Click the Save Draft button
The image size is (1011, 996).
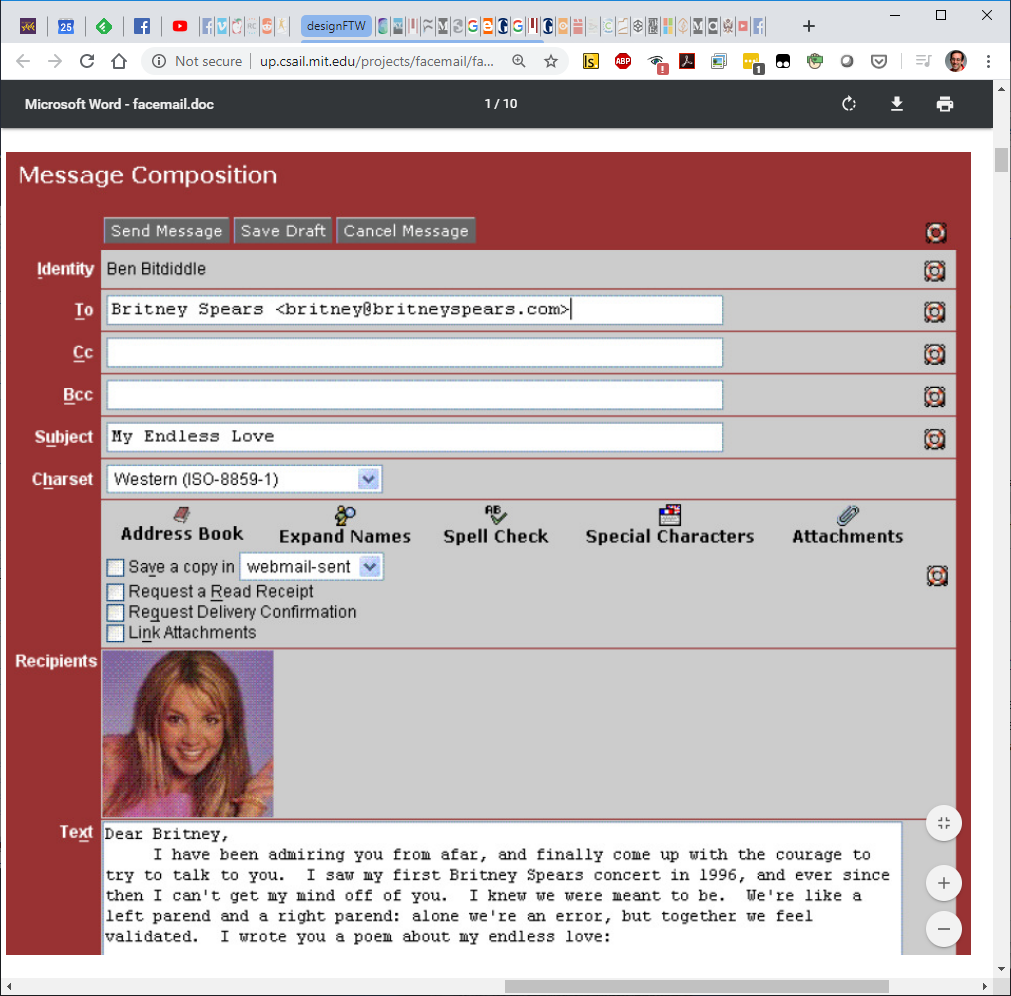pos(283,231)
